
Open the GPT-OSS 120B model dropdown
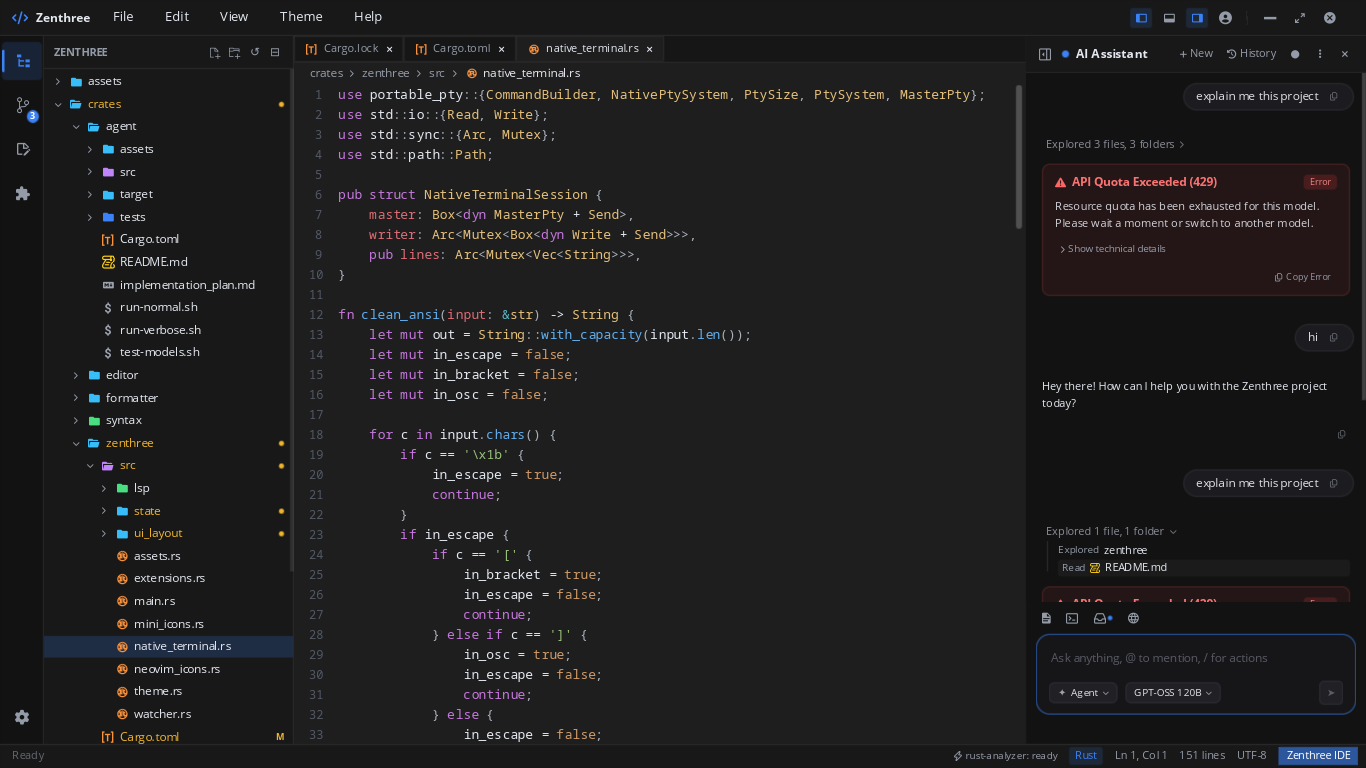(x=1173, y=692)
